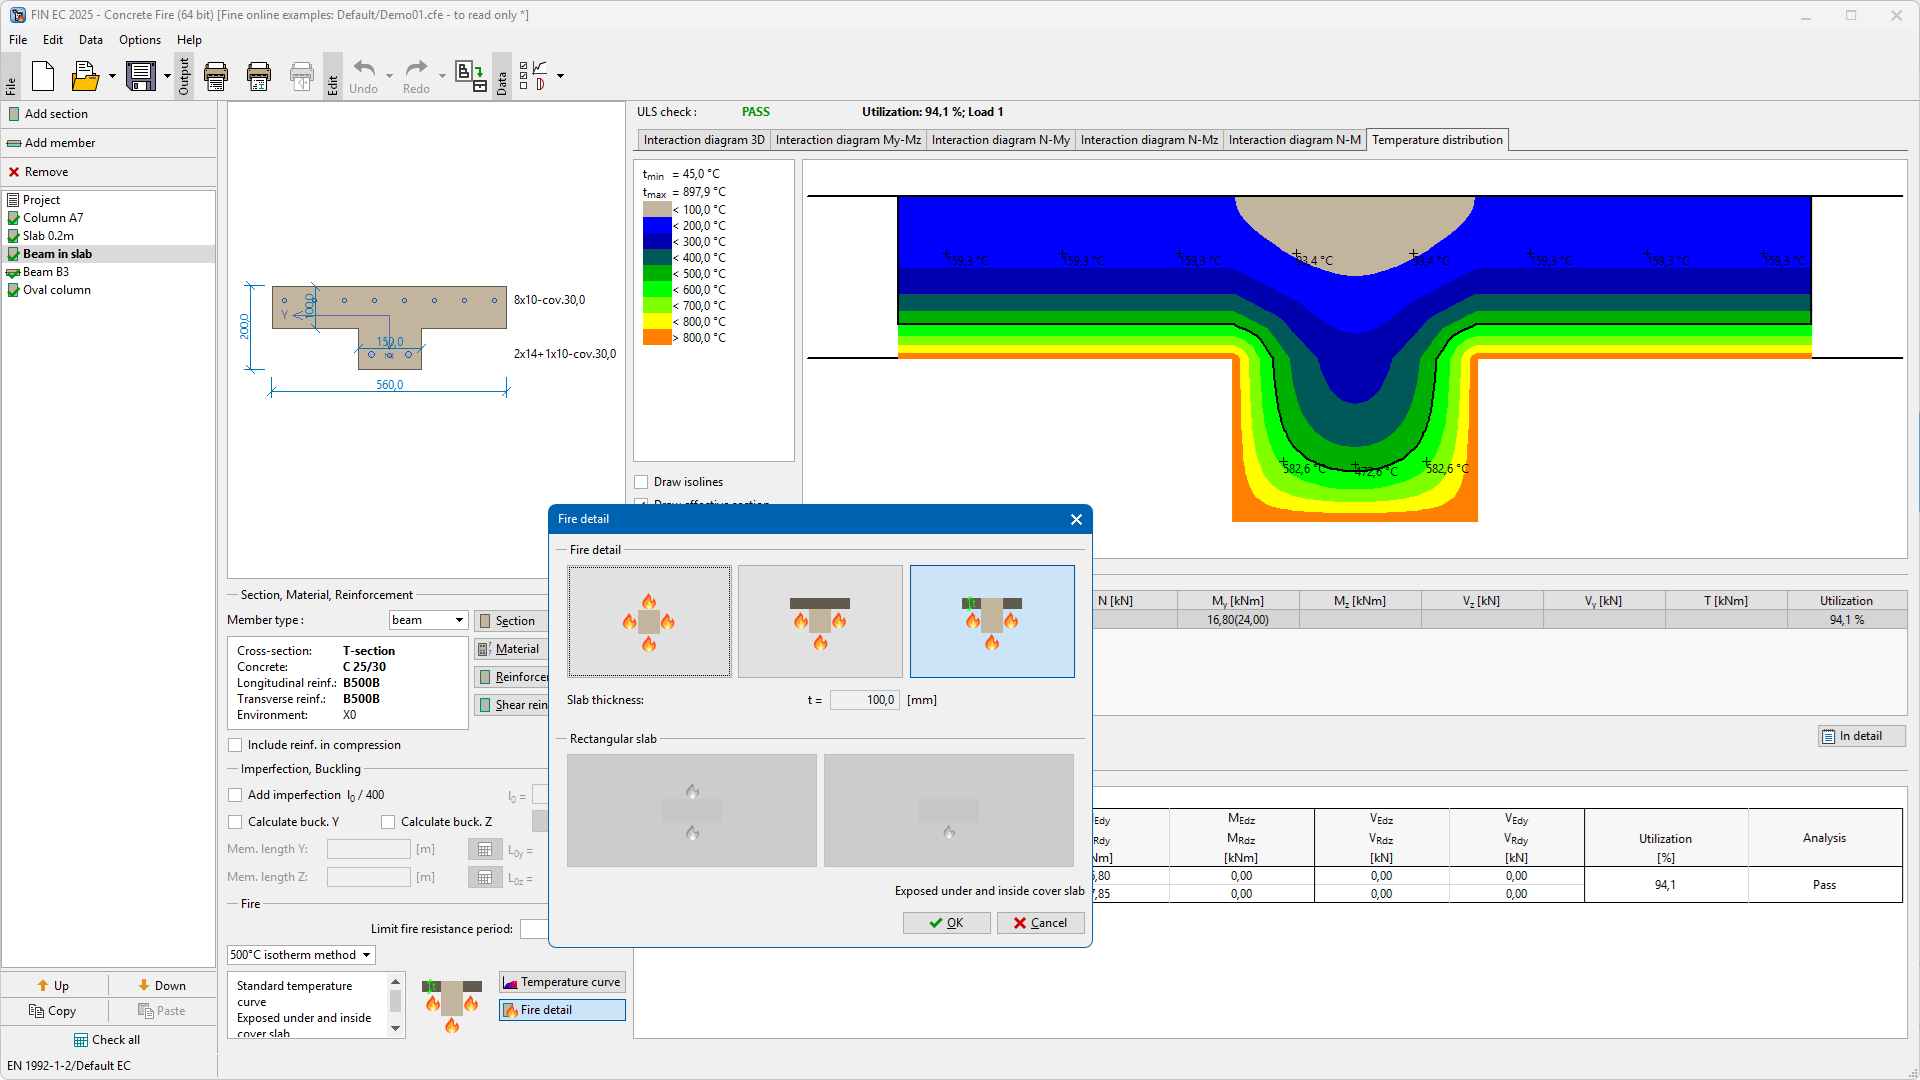Click the Slab thickness input field
Screen dimensions: 1920x1080
pyautogui.click(x=864, y=700)
